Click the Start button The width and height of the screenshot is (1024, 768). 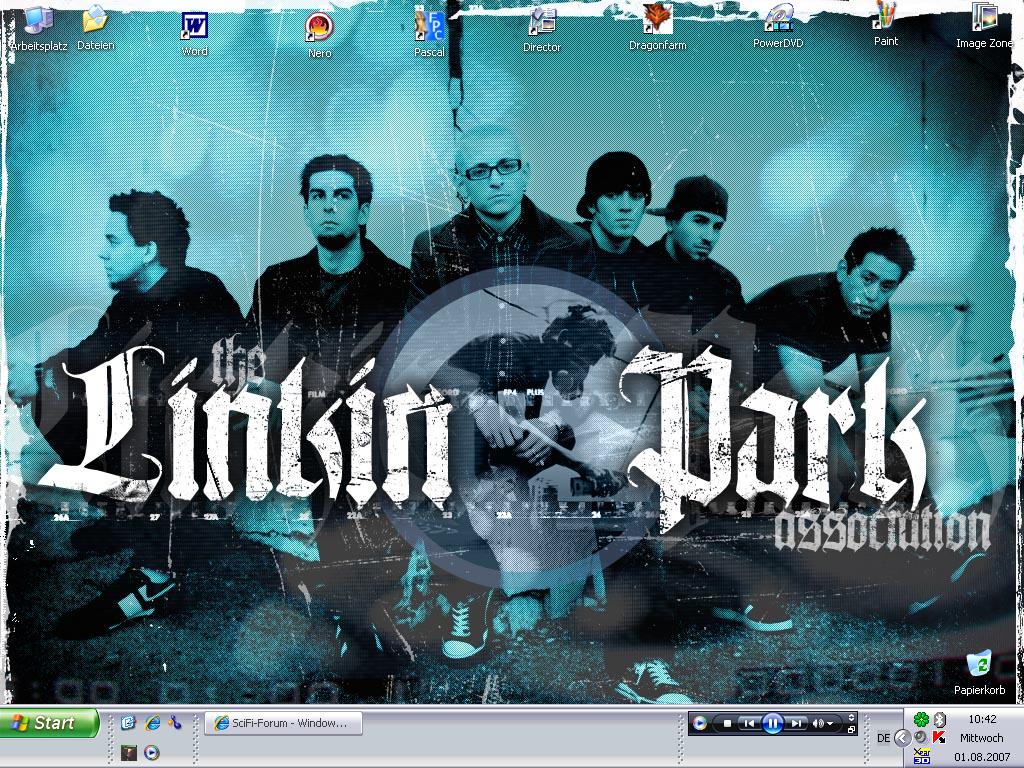[x=50, y=723]
